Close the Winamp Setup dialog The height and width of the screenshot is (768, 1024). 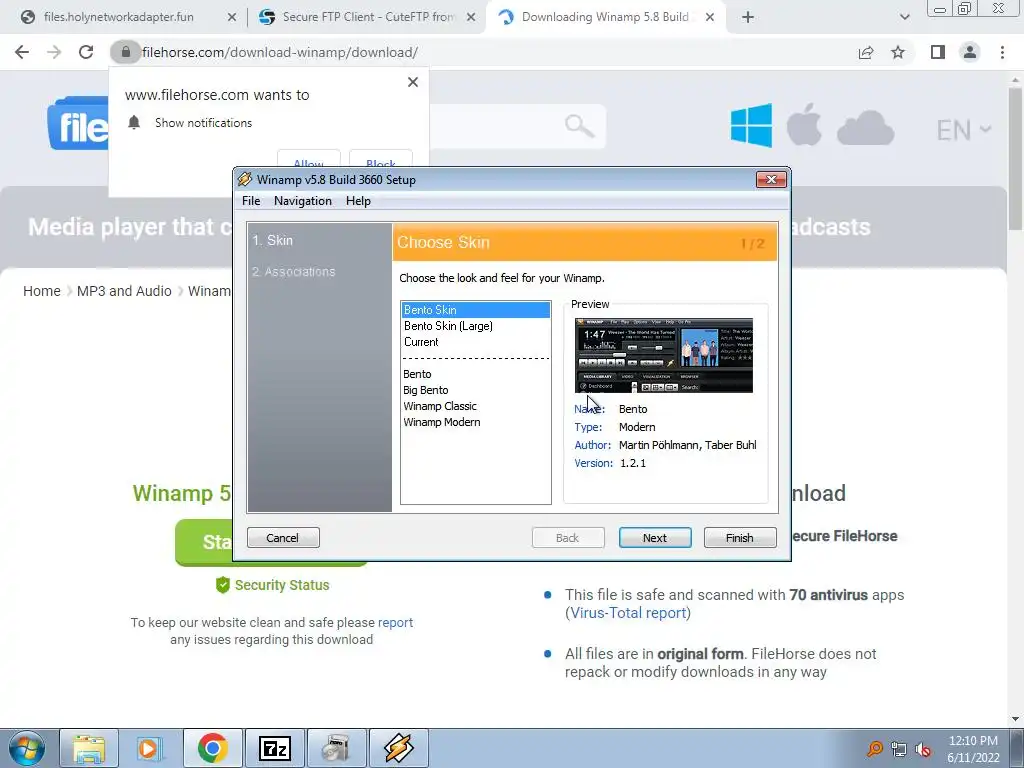click(x=771, y=179)
